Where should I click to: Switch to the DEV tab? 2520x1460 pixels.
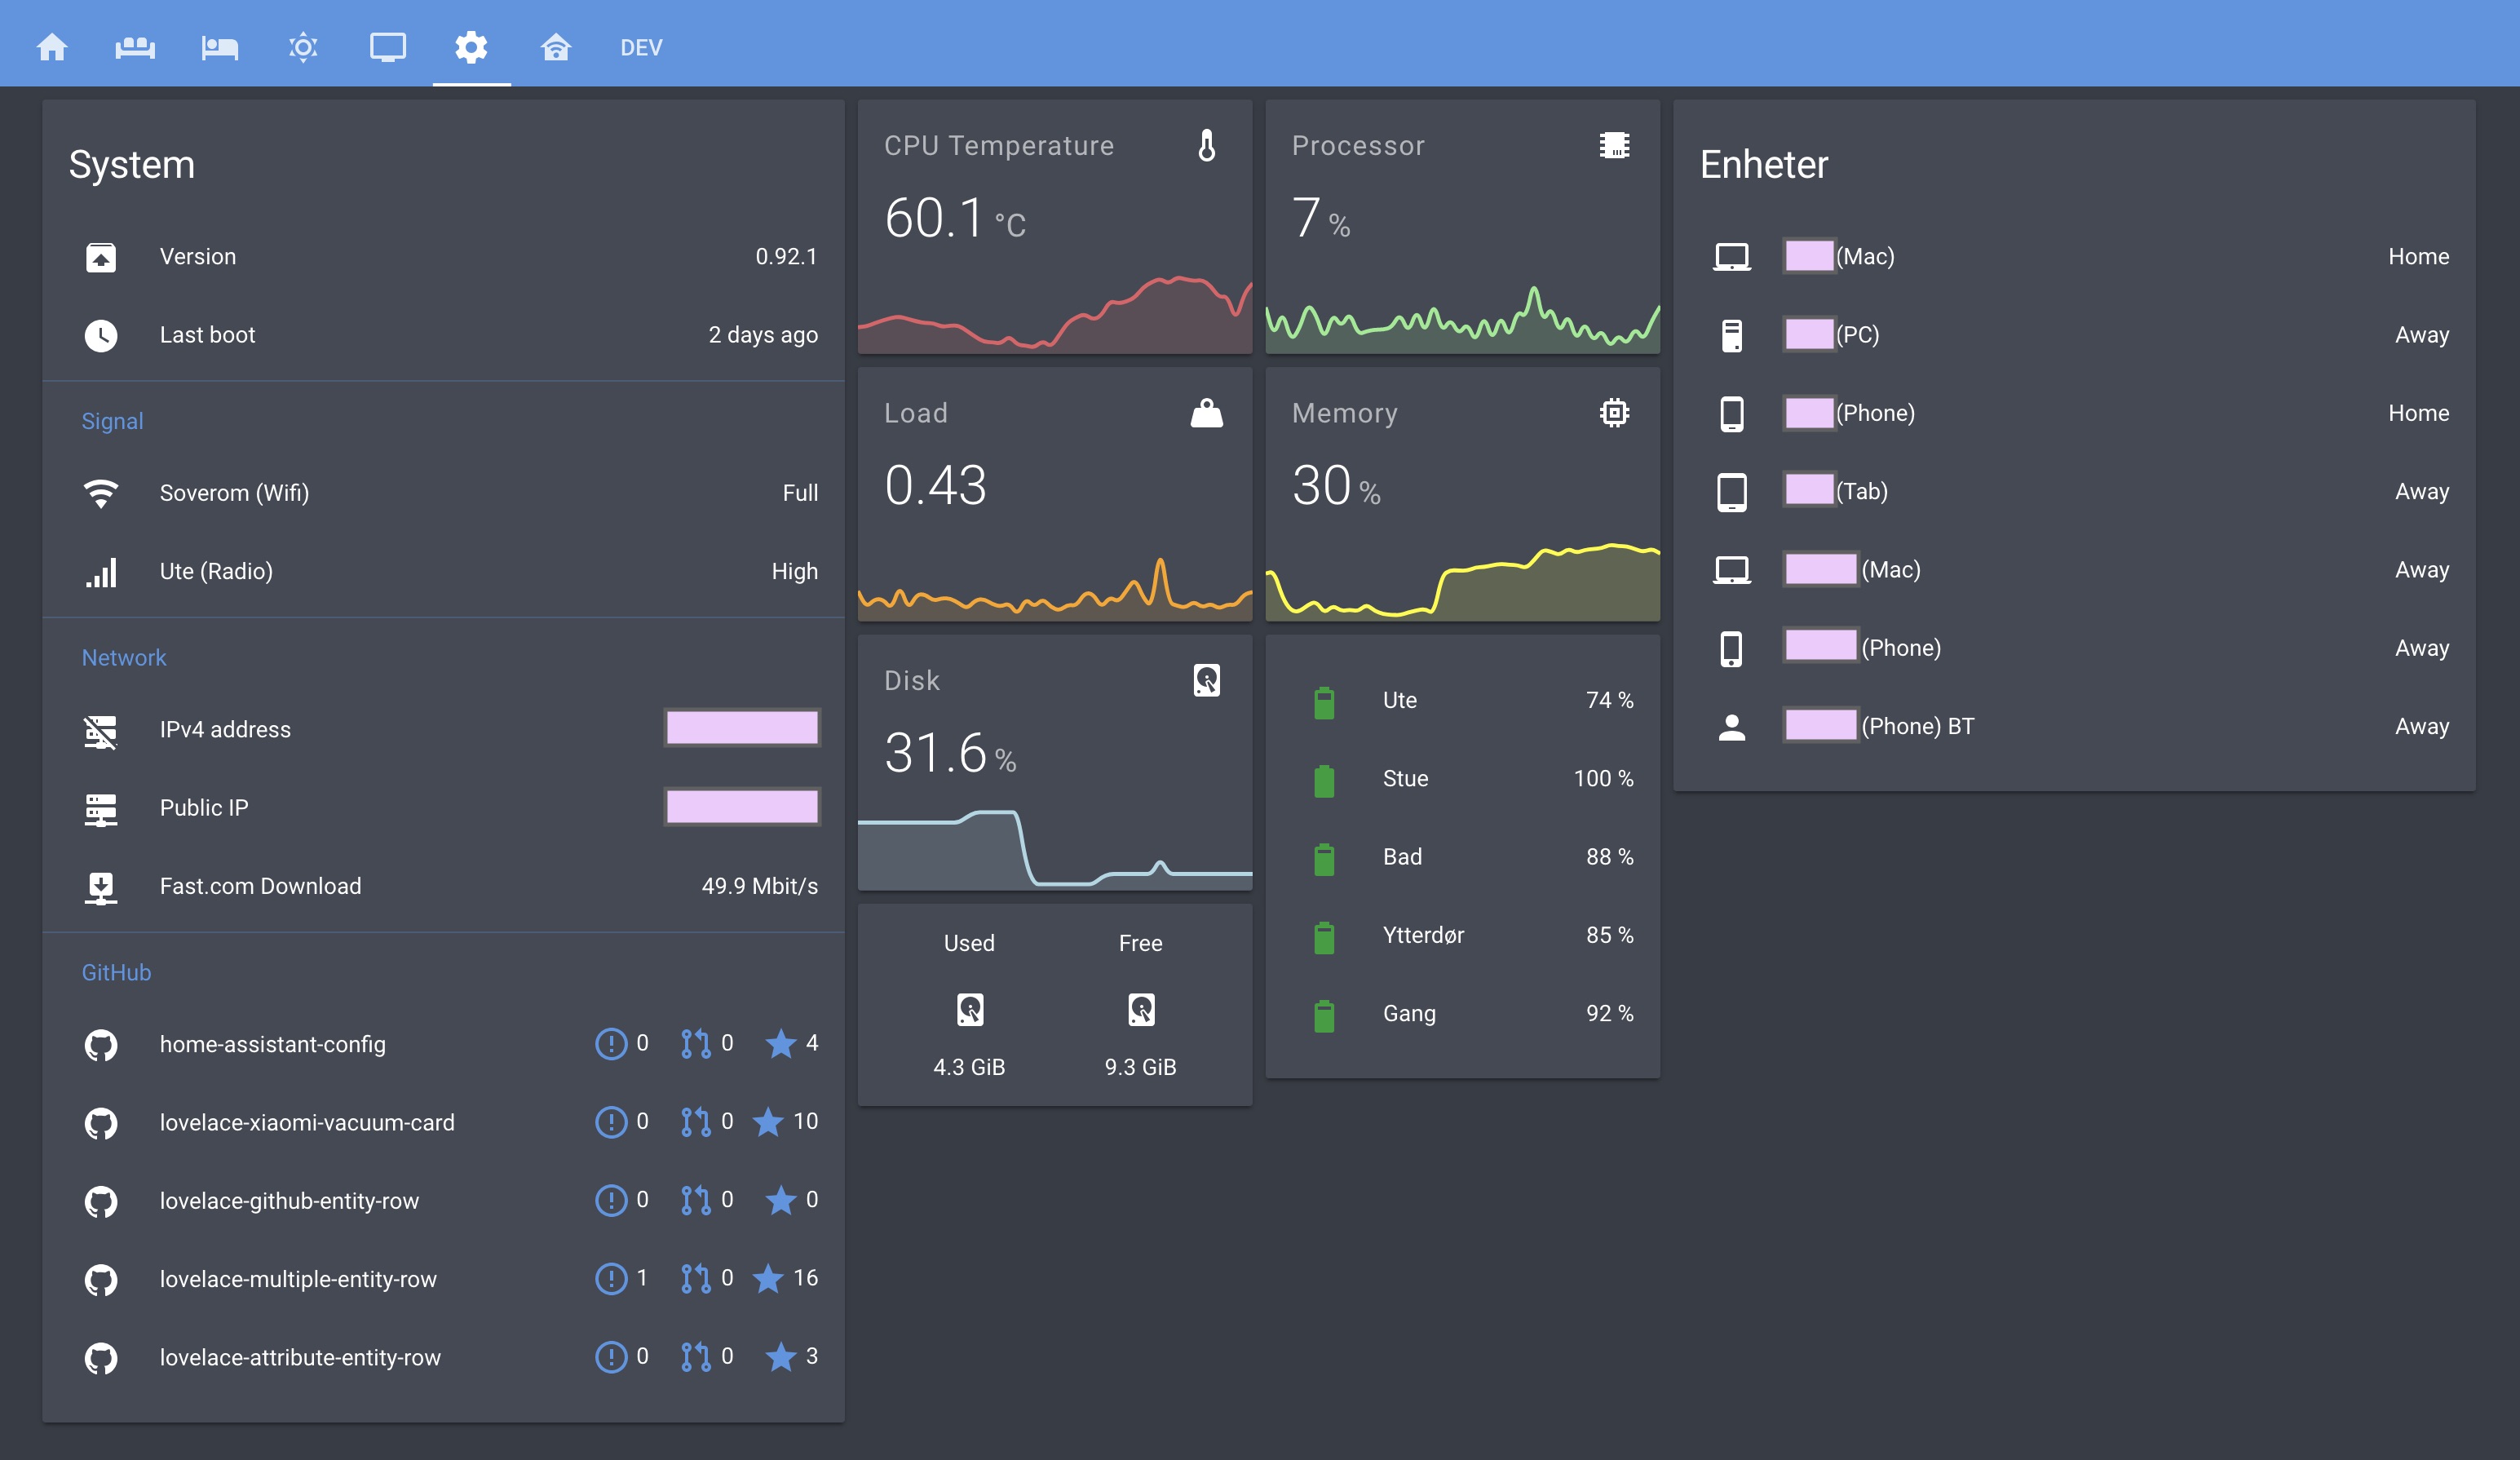click(640, 47)
